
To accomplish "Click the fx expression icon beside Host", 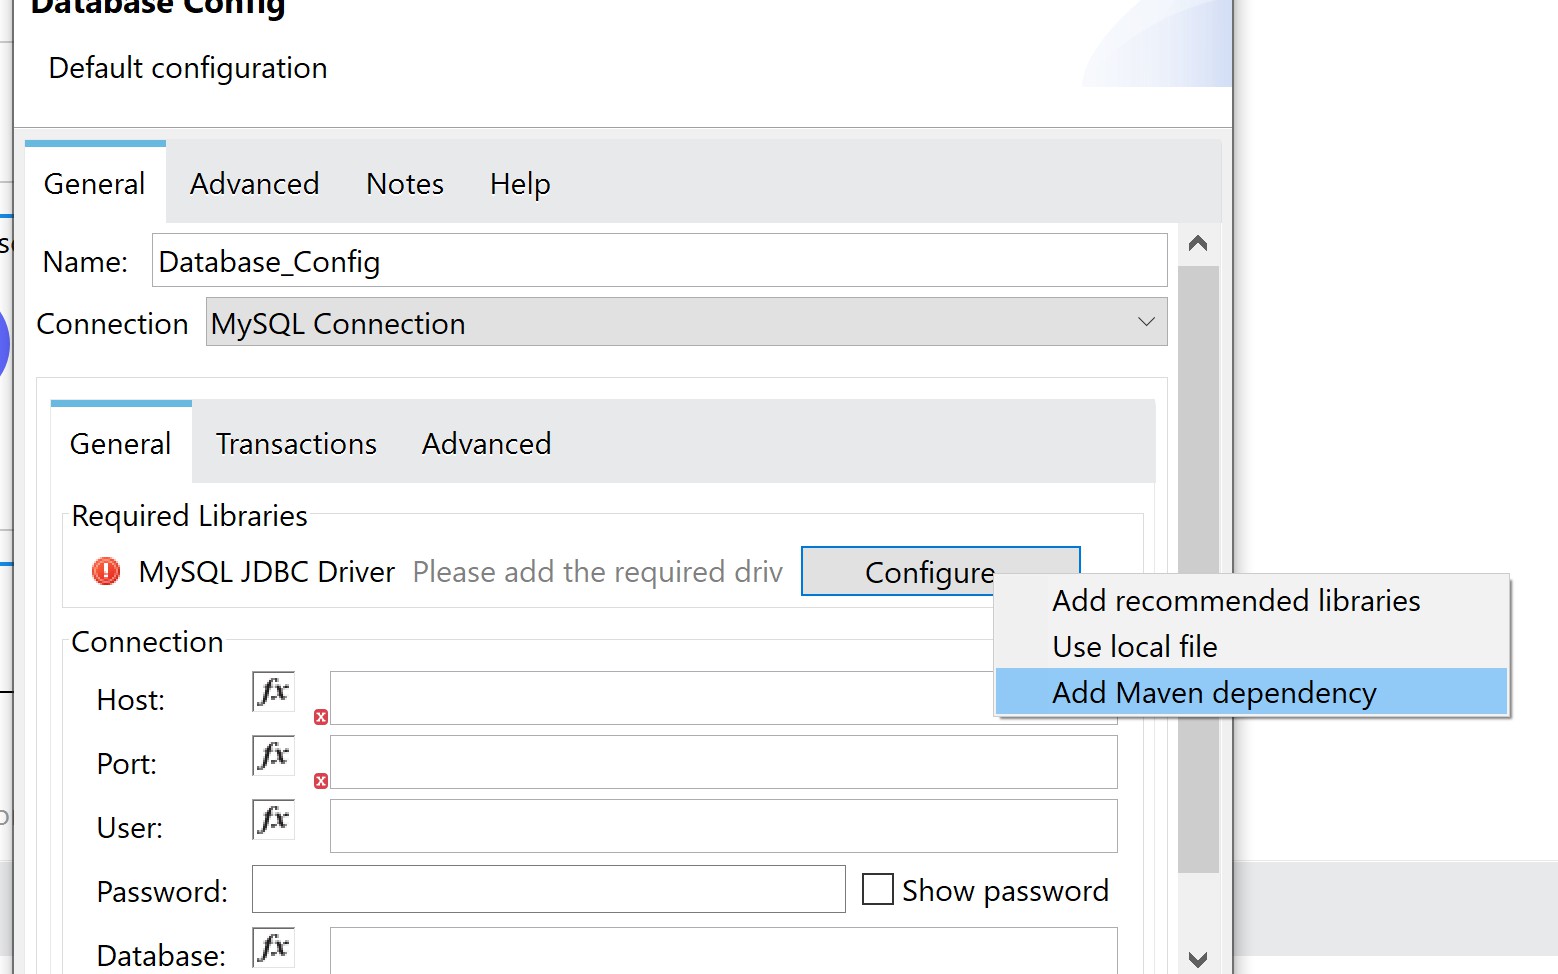I will pos(273,691).
